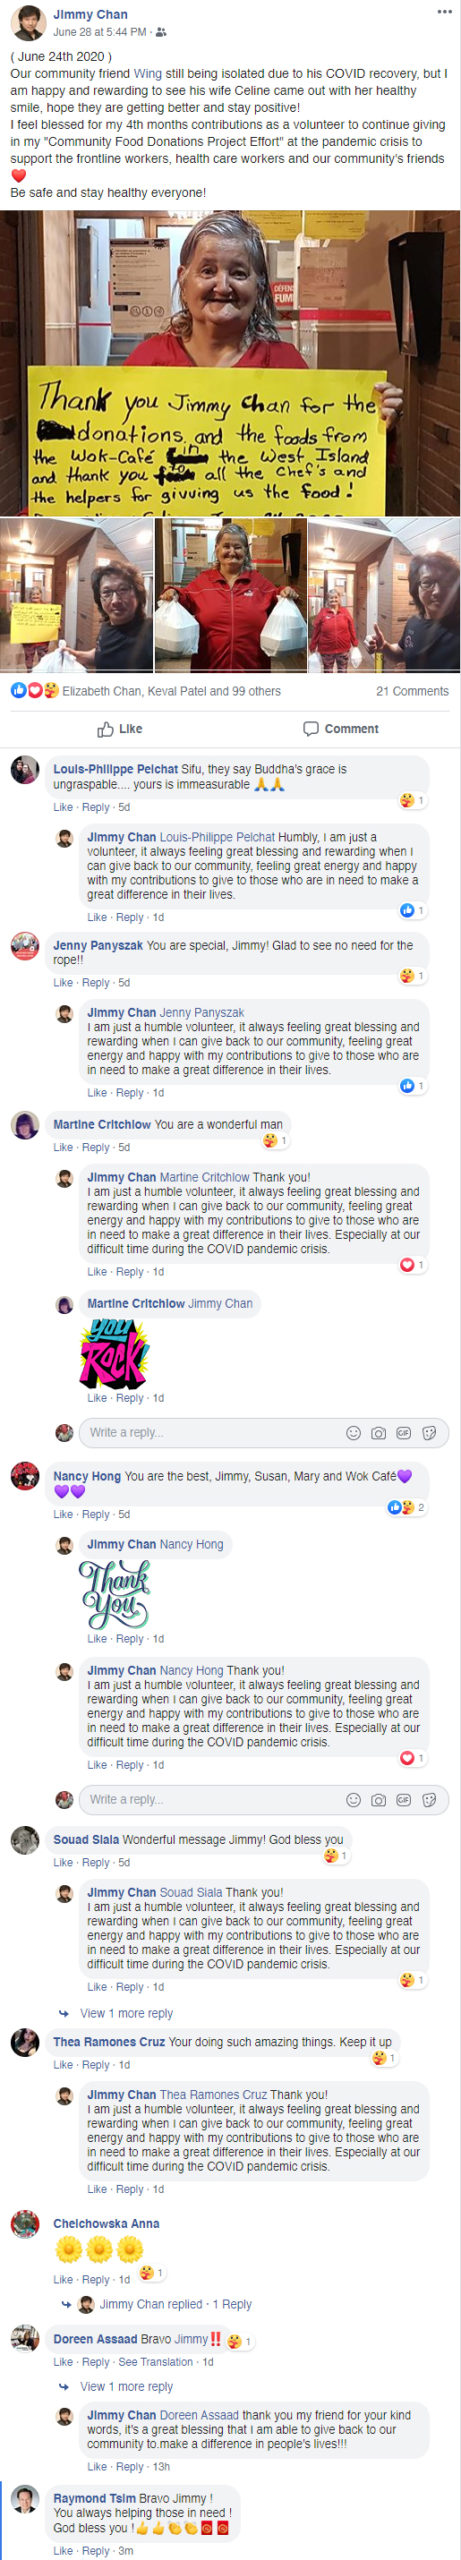
Task: Click the GIF icon in Nancy thread reply box
Action: [403, 1799]
